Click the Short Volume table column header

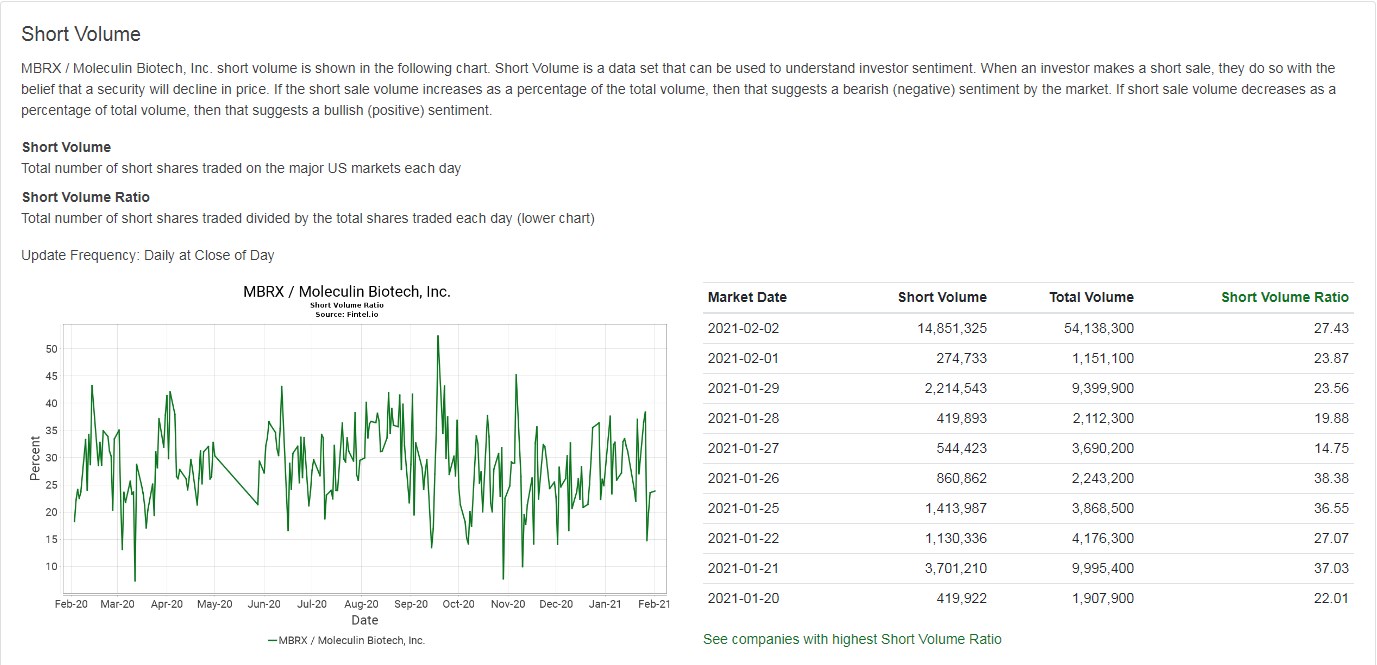tap(942, 297)
